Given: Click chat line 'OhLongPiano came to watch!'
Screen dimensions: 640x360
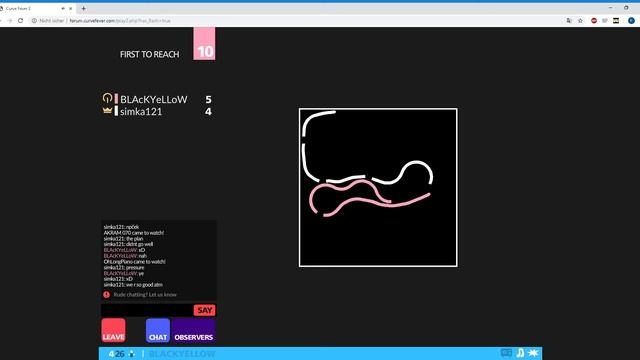Looking at the screenshot, I should 134,262.
